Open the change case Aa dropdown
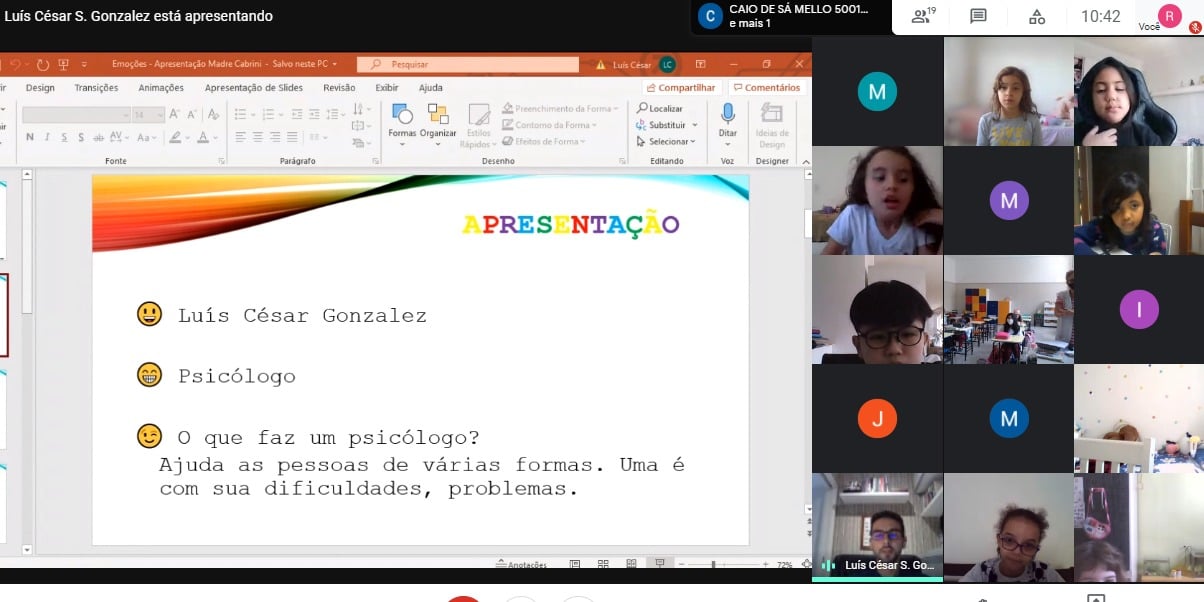1204x602 pixels. [x=147, y=137]
